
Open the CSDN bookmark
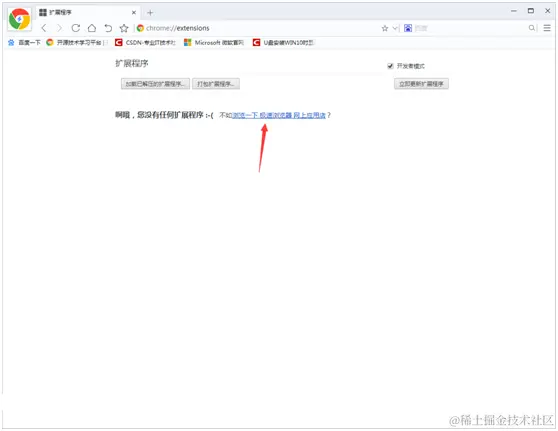pyautogui.click(x=145, y=43)
